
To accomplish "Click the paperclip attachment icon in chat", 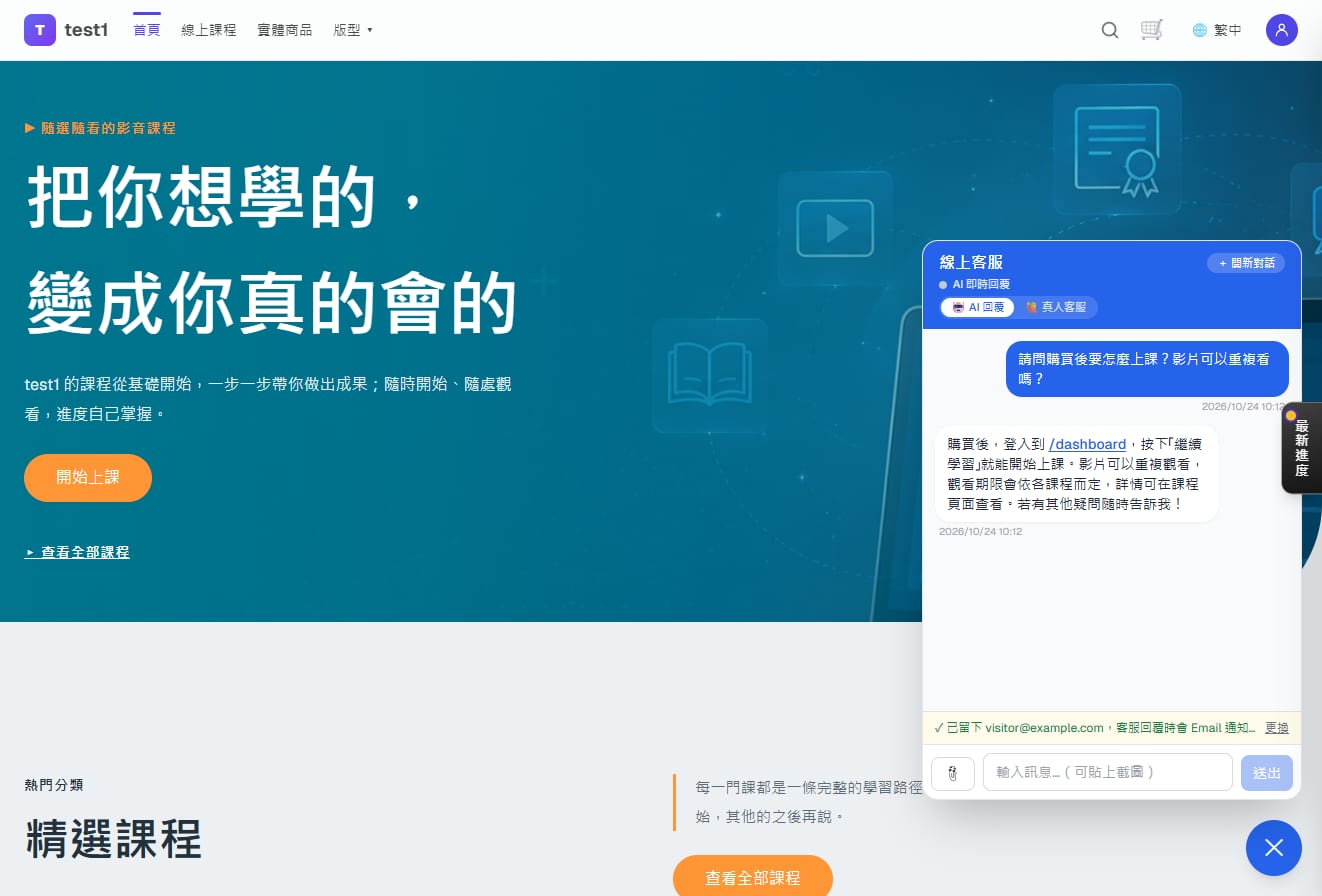I will pos(953,773).
